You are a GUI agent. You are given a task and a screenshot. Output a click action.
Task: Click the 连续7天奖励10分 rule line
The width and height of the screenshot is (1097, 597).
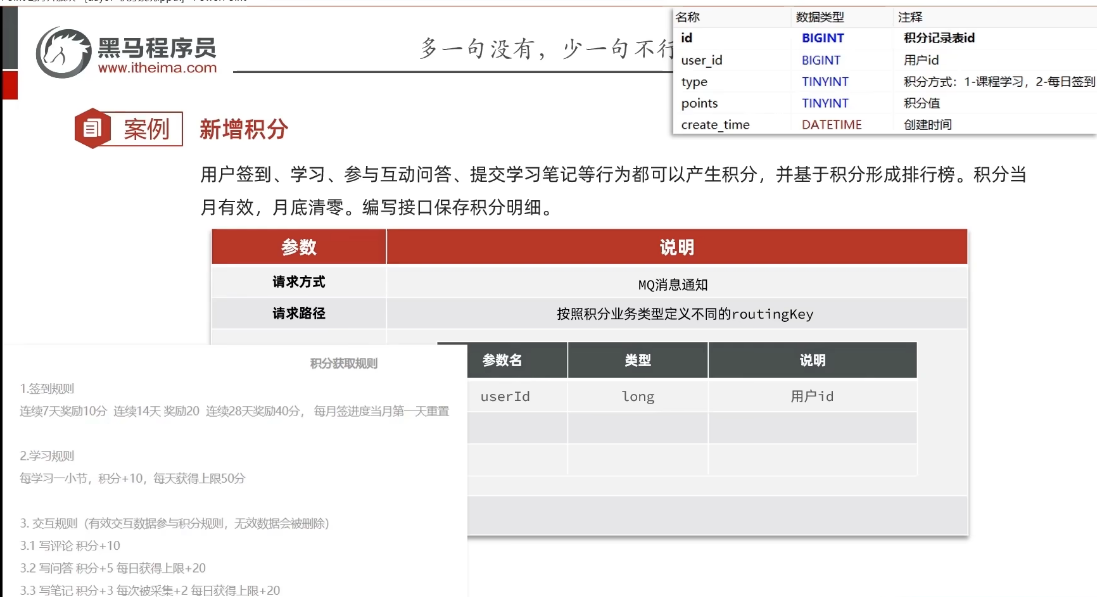(x=234, y=411)
